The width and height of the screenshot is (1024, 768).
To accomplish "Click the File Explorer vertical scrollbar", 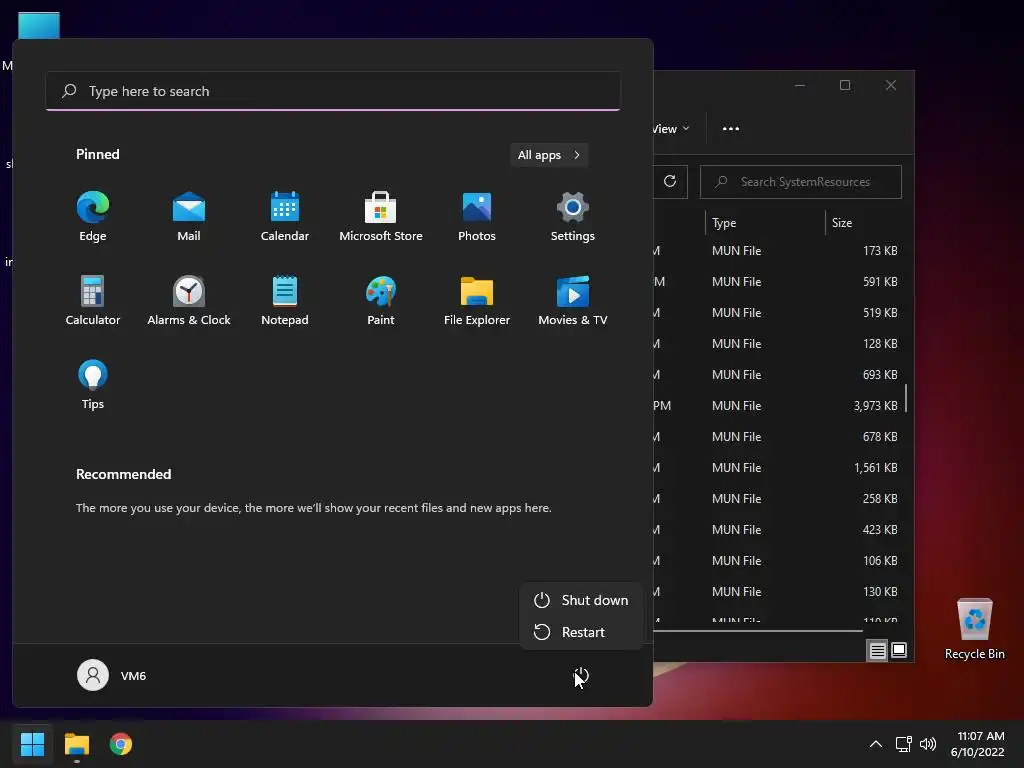I will (x=906, y=398).
